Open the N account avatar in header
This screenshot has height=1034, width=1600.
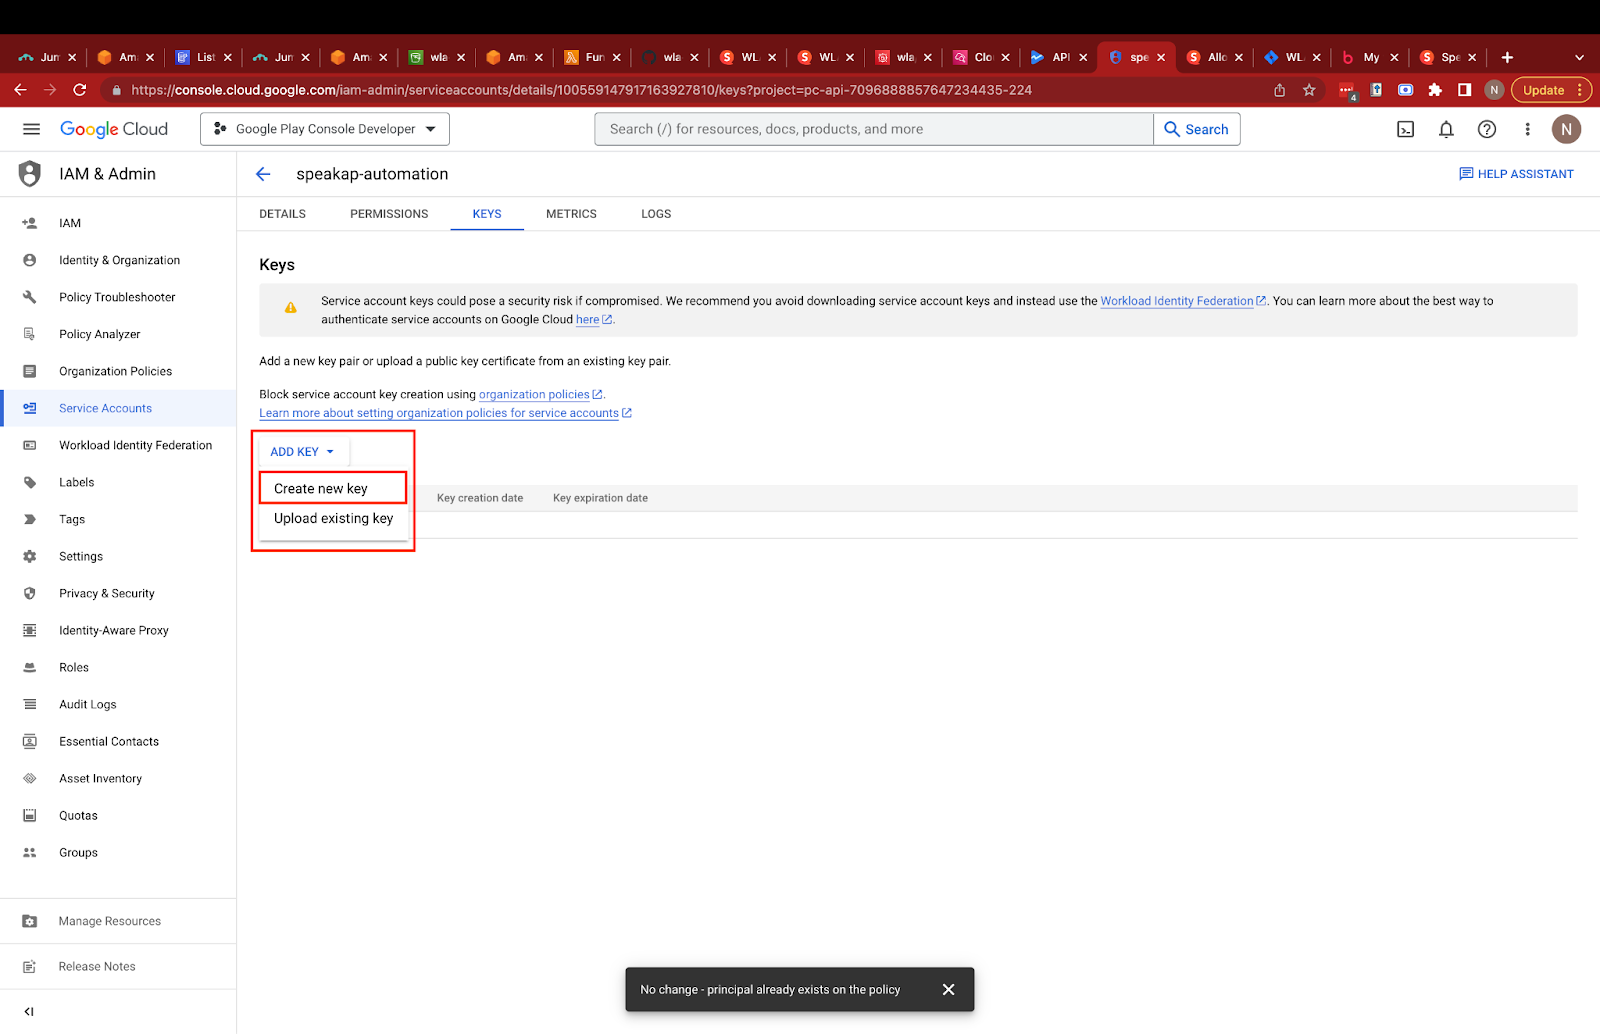coord(1566,129)
